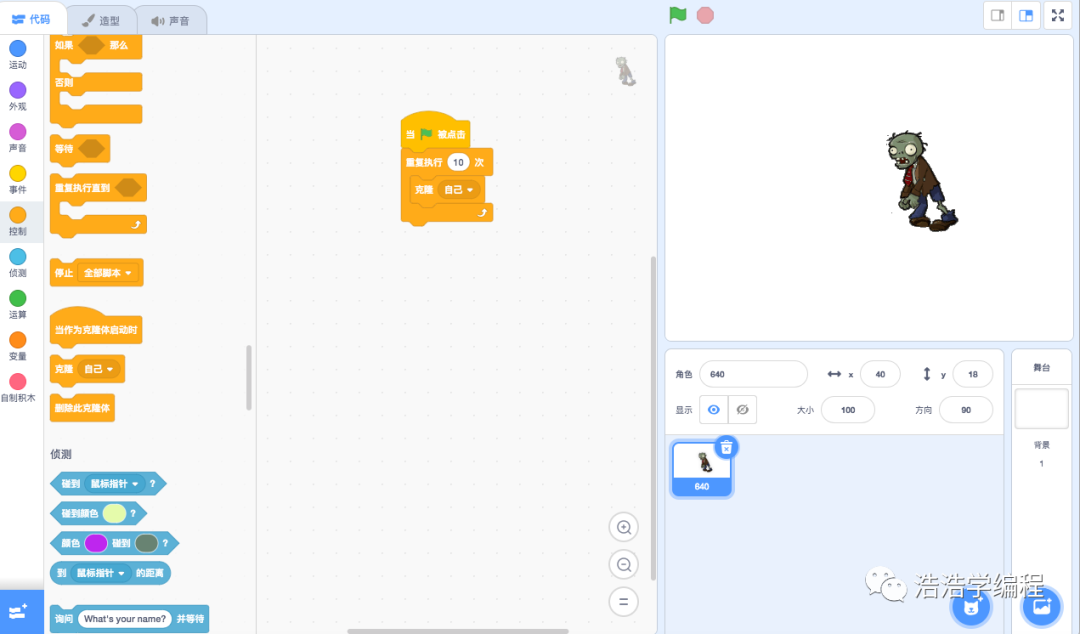Screen dimensions: 1080x634
Task: Switch to small stage layout
Action: click(997, 15)
